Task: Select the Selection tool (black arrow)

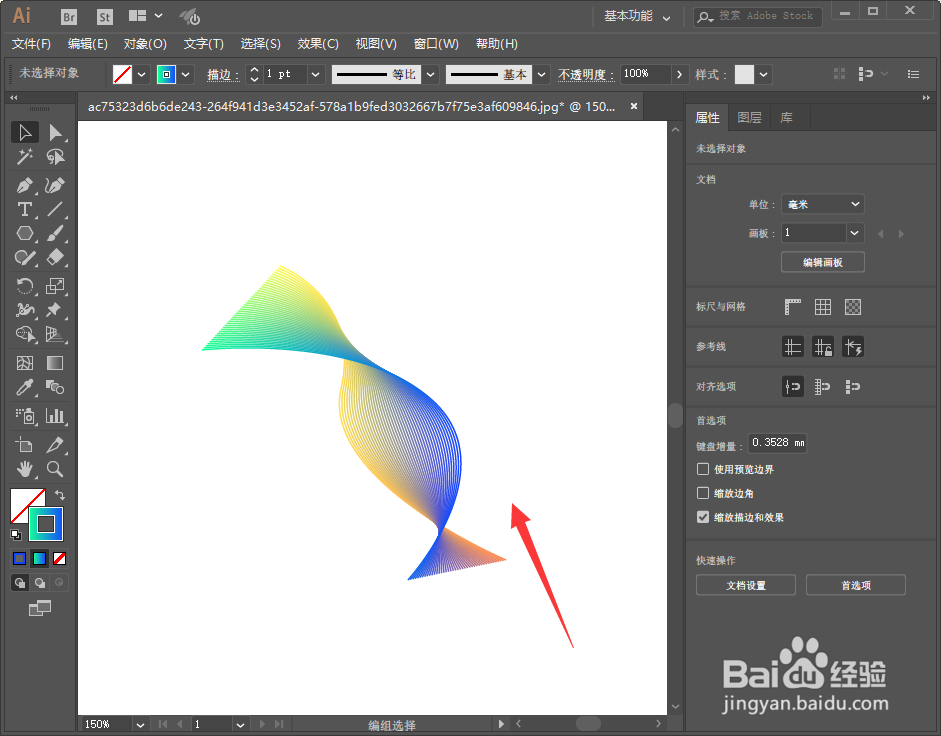Action: (25, 133)
